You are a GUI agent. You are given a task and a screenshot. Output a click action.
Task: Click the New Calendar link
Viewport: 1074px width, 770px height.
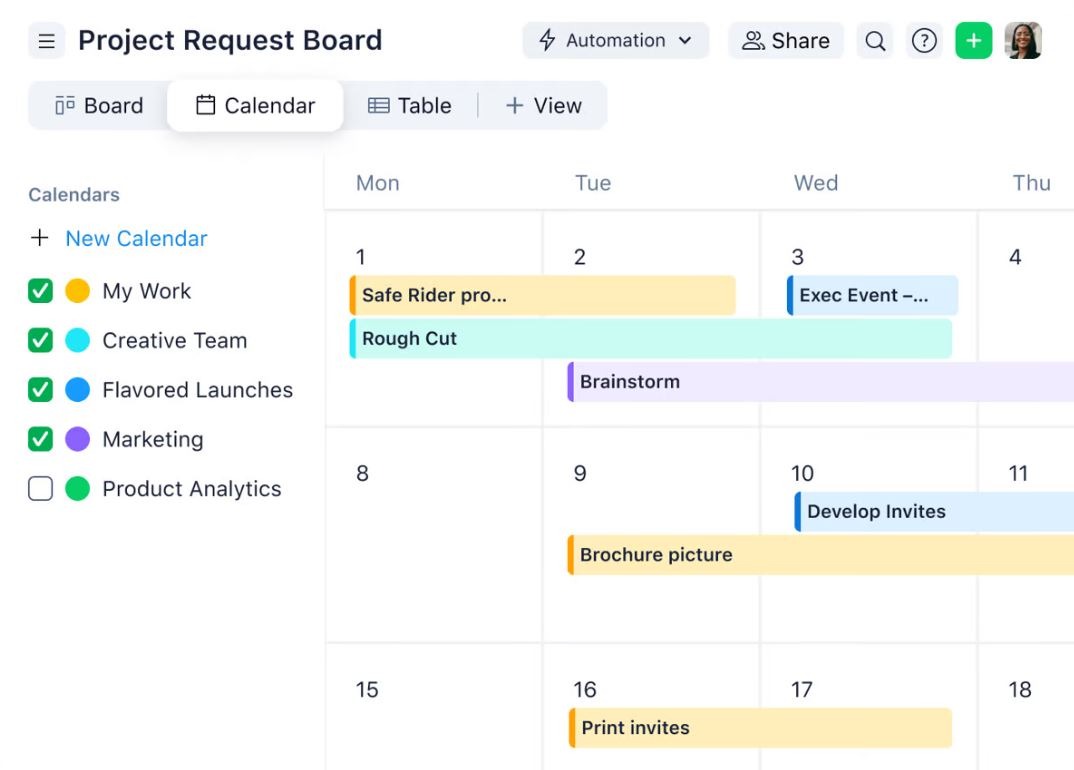pos(136,238)
